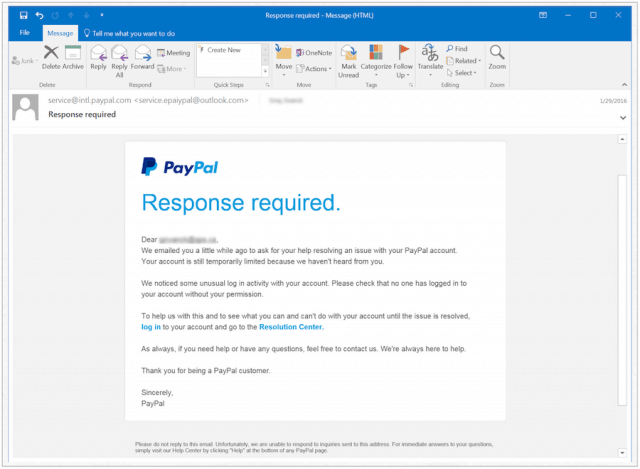The height and width of the screenshot is (469, 640).
Task: Open the Related dropdown
Action: (464, 61)
